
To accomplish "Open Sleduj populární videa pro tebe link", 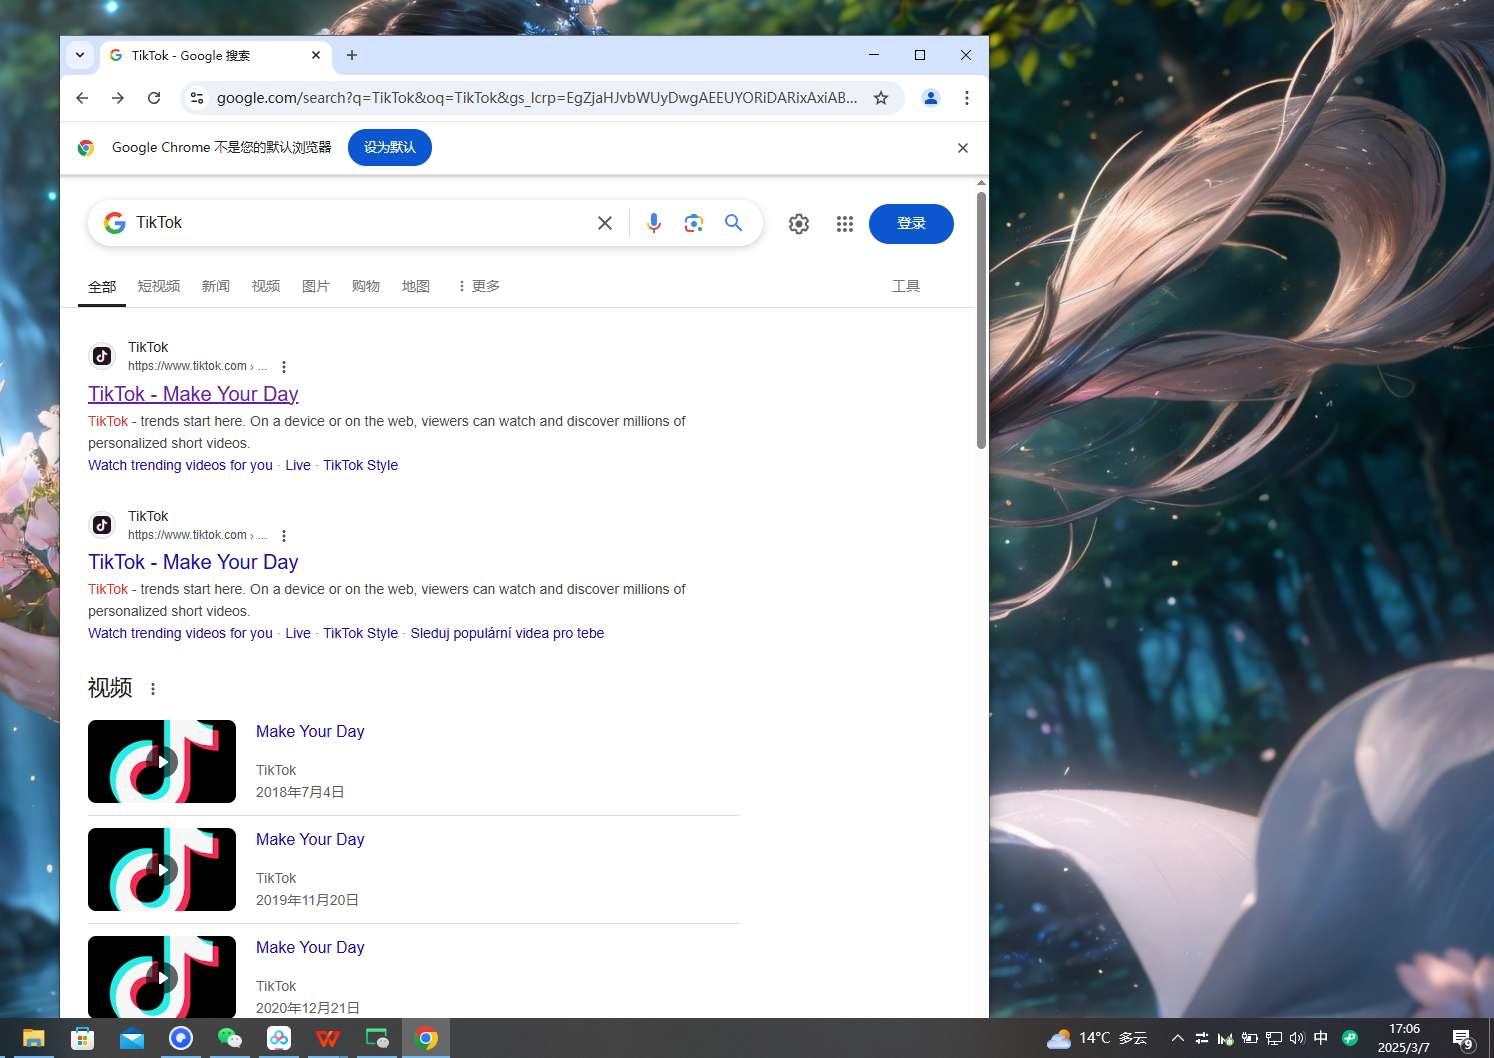I will 507,633.
